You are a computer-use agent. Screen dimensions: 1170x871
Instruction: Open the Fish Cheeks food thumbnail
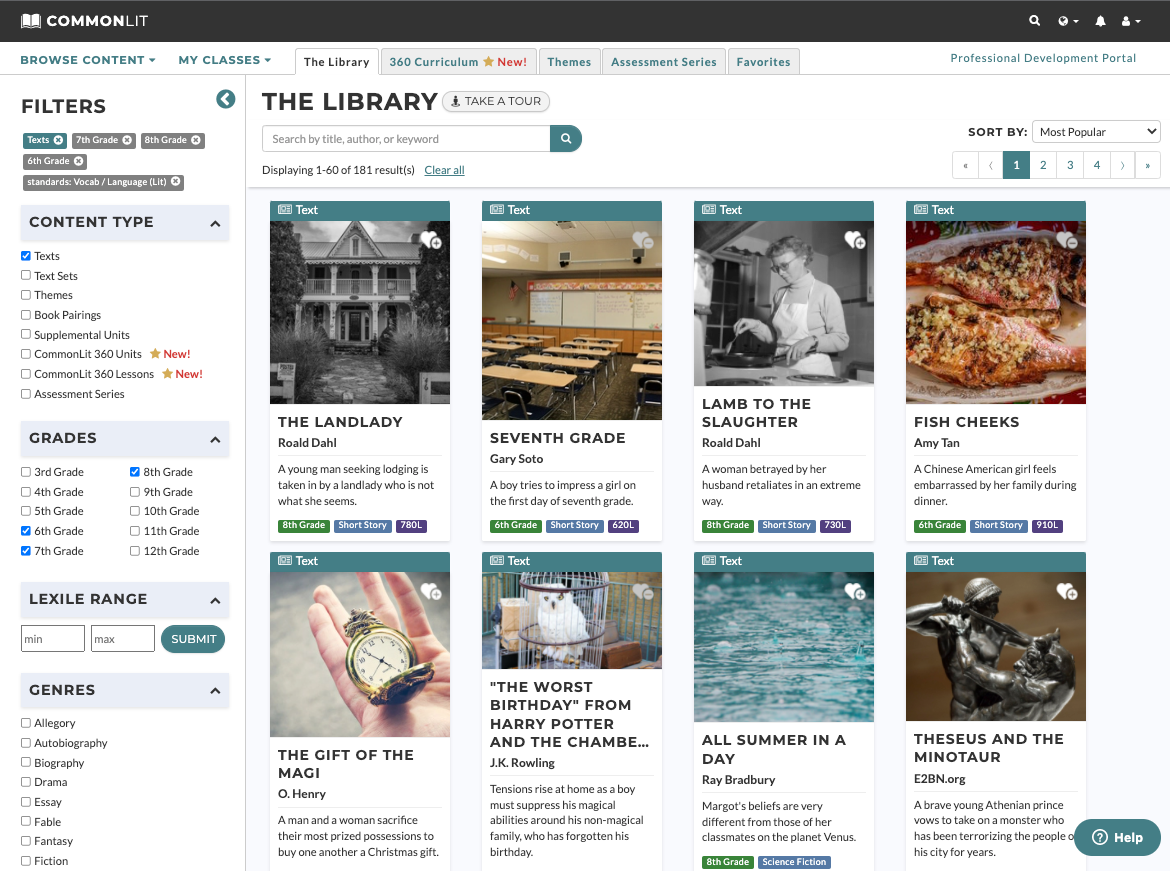pos(995,312)
